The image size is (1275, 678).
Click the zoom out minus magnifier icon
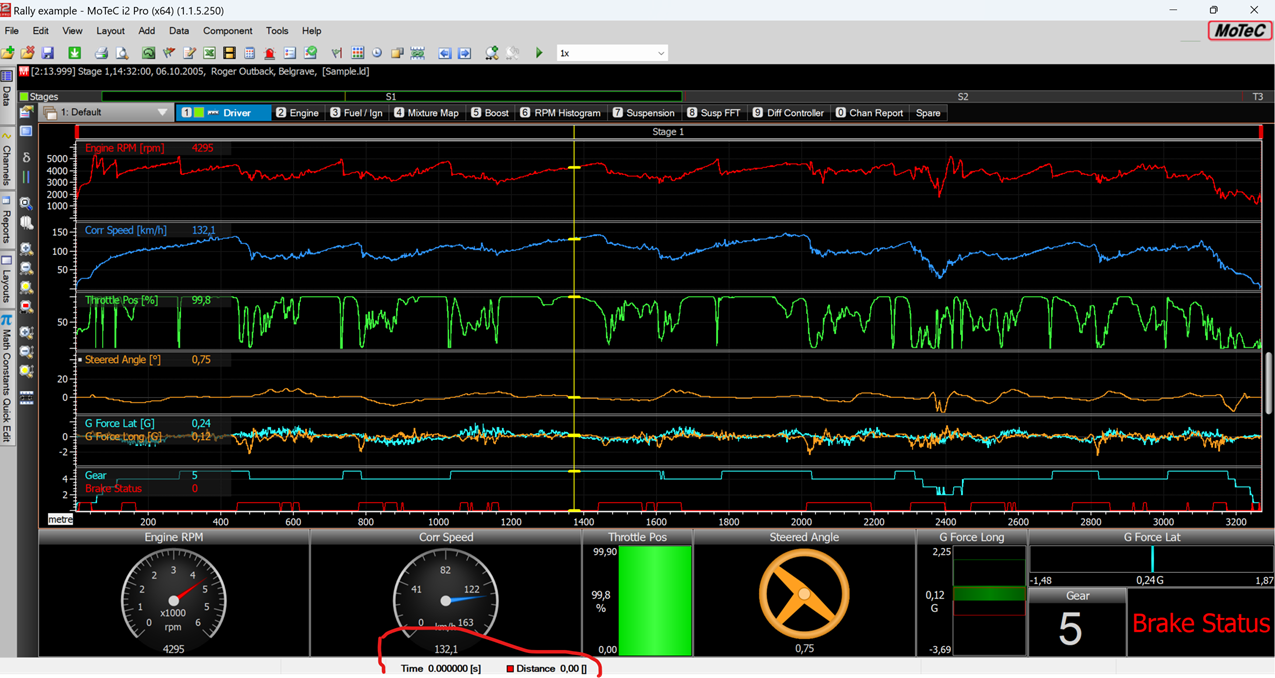[26, 268]
